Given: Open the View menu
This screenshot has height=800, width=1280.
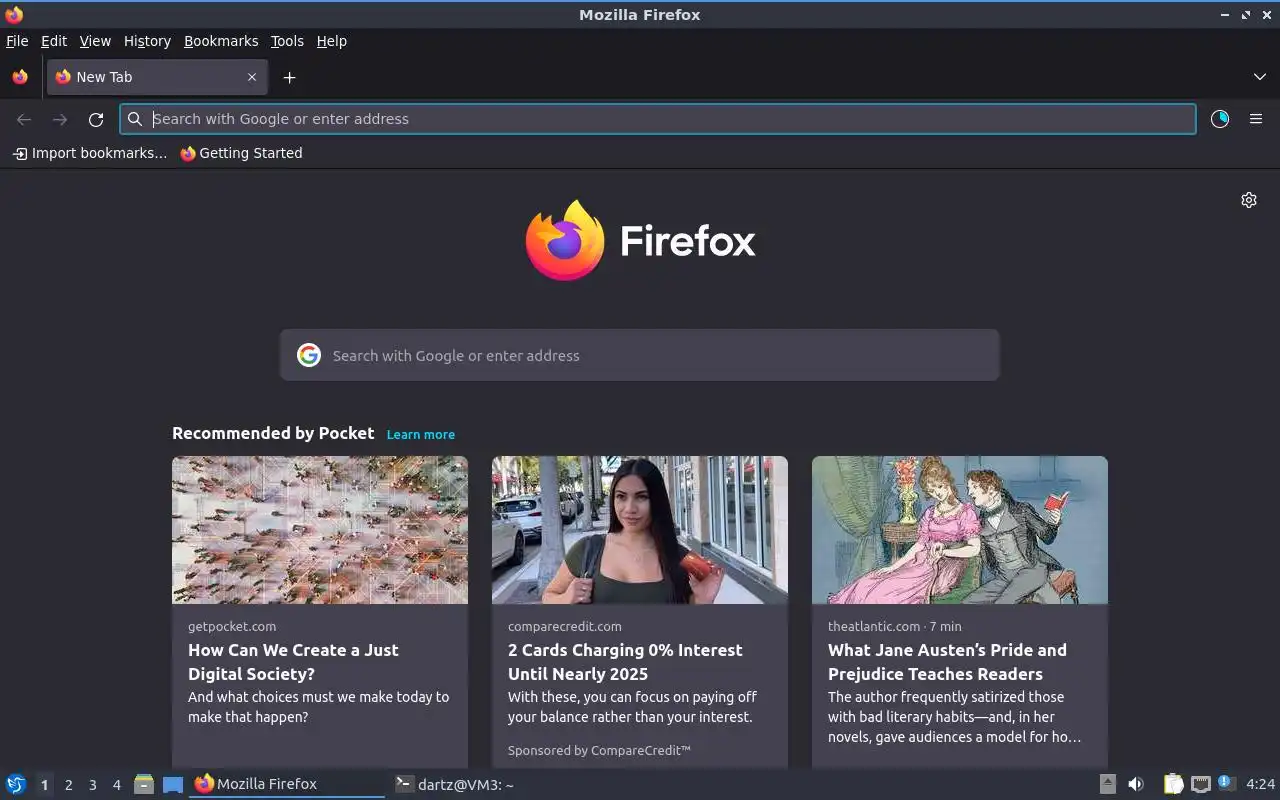Looking at the screenshot, I should point(95,41).
